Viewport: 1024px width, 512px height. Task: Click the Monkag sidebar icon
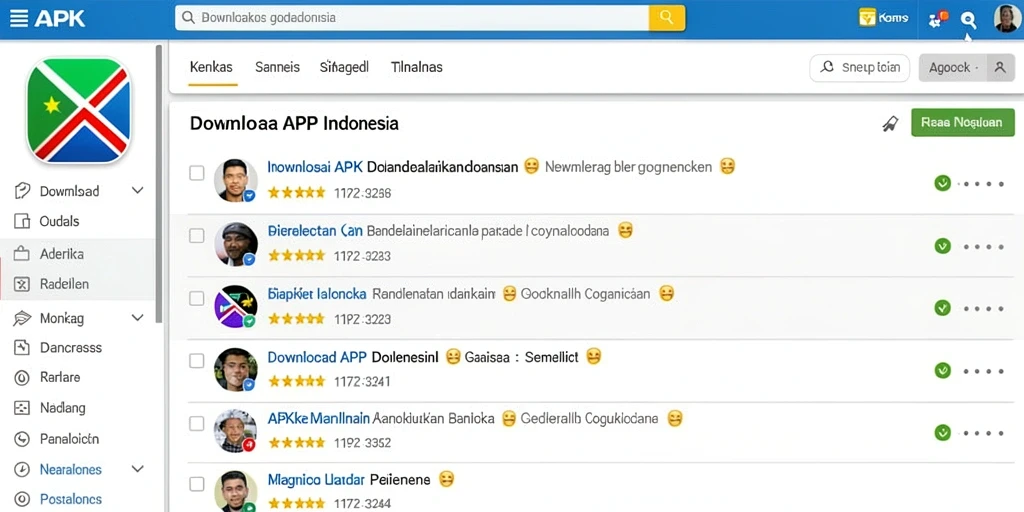pyautogui.click(x=22, y=318)
